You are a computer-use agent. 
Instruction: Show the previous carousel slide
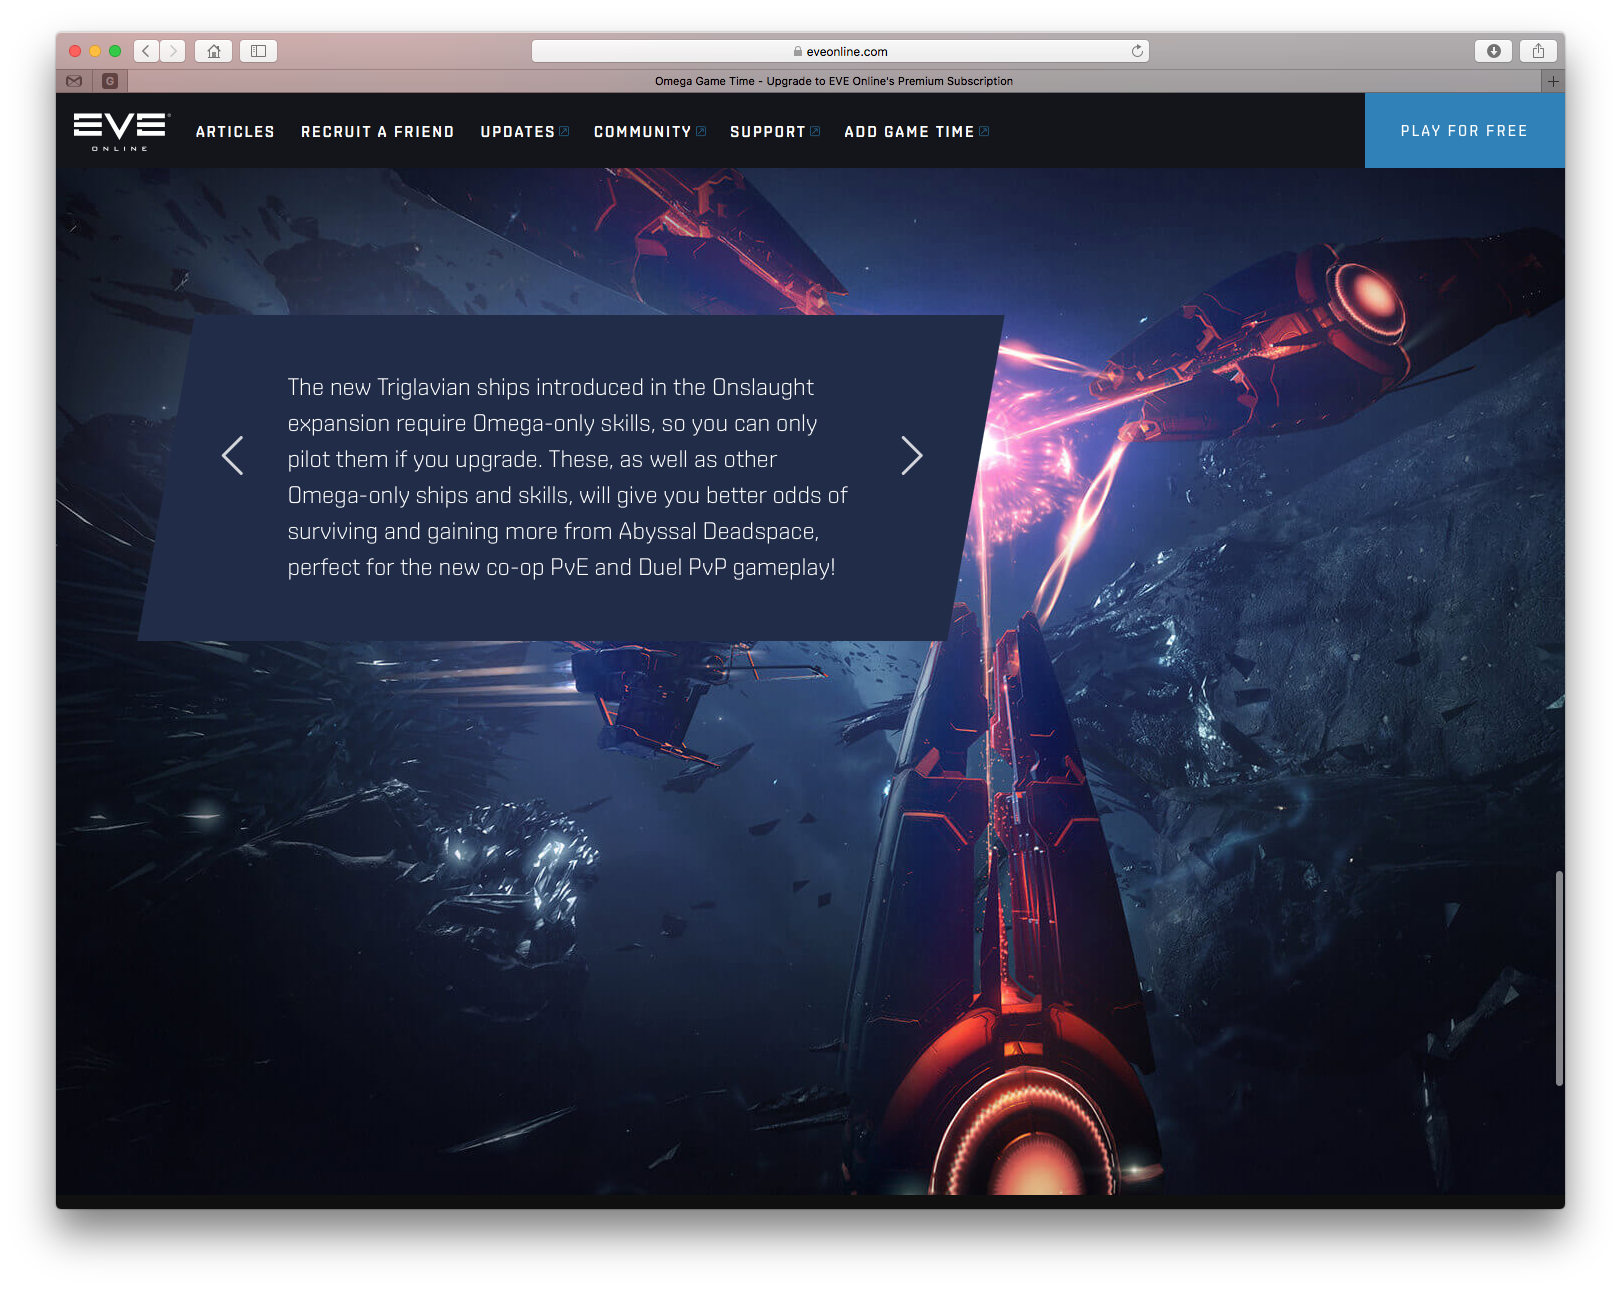232,456
